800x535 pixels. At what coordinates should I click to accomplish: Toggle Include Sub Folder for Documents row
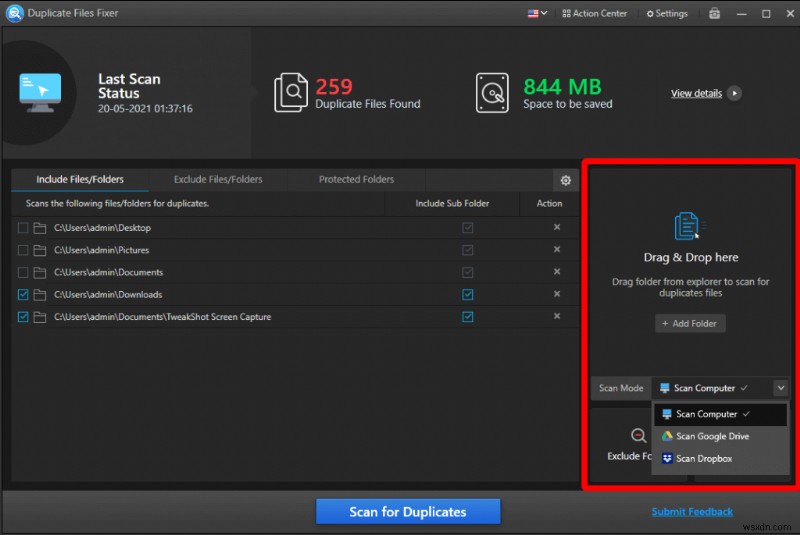point(467,272)
